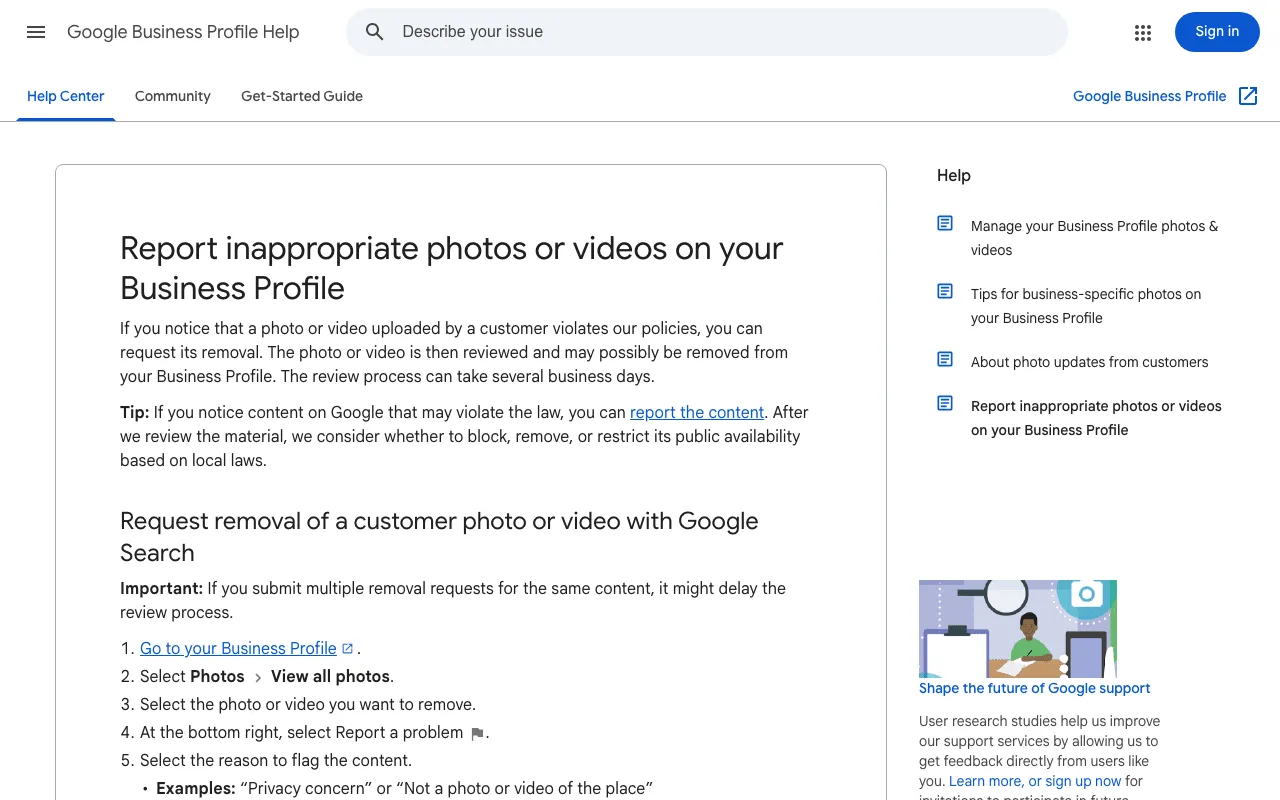Click the external-link icon beside Google Business Profile
This screenshot has height=800, width=1280.
coord(1248,96)
